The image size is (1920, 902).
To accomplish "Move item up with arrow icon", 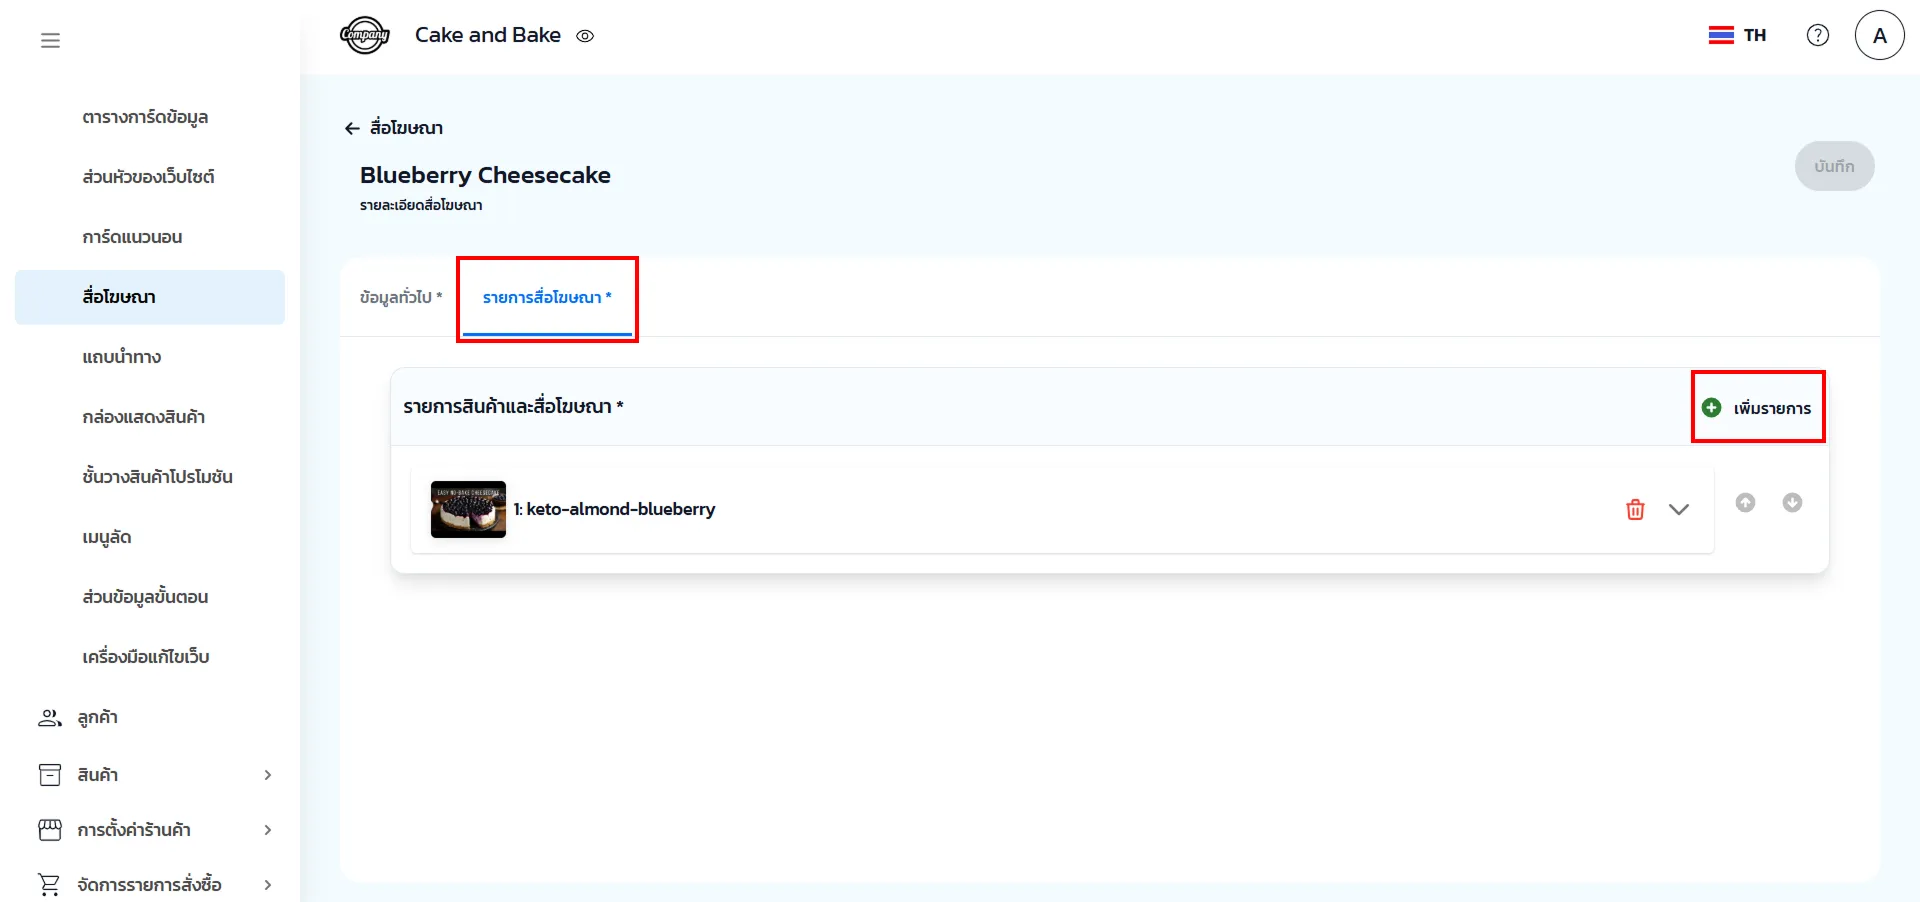I will (x=1745, y=502).
